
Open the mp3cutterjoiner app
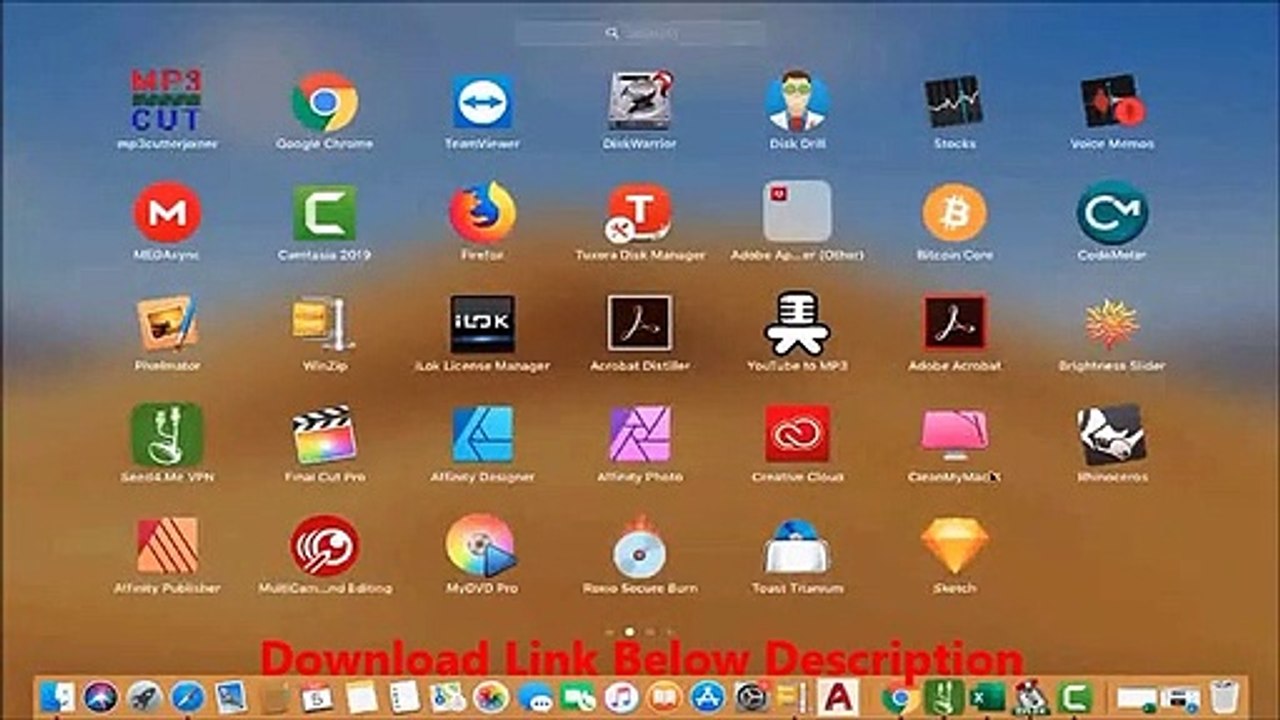coord(167,101)
